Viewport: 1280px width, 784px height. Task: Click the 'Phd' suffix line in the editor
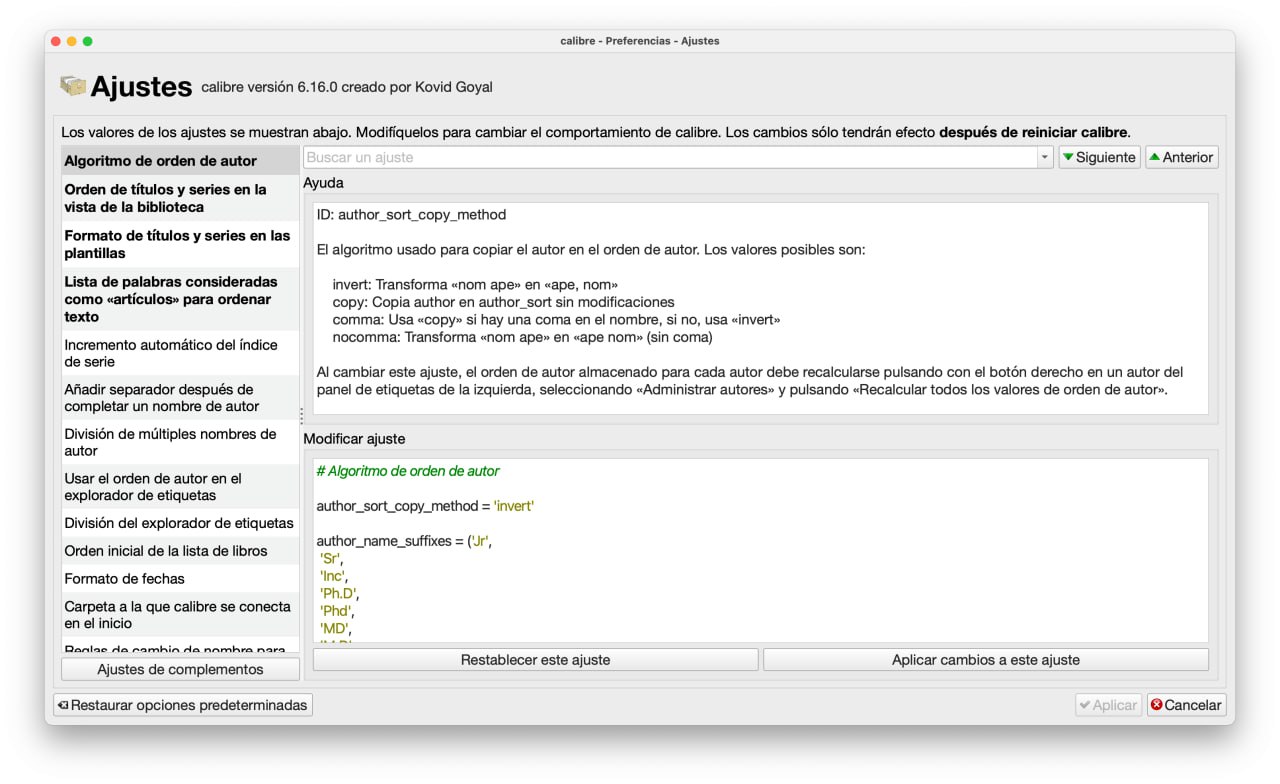coord(337,611)
